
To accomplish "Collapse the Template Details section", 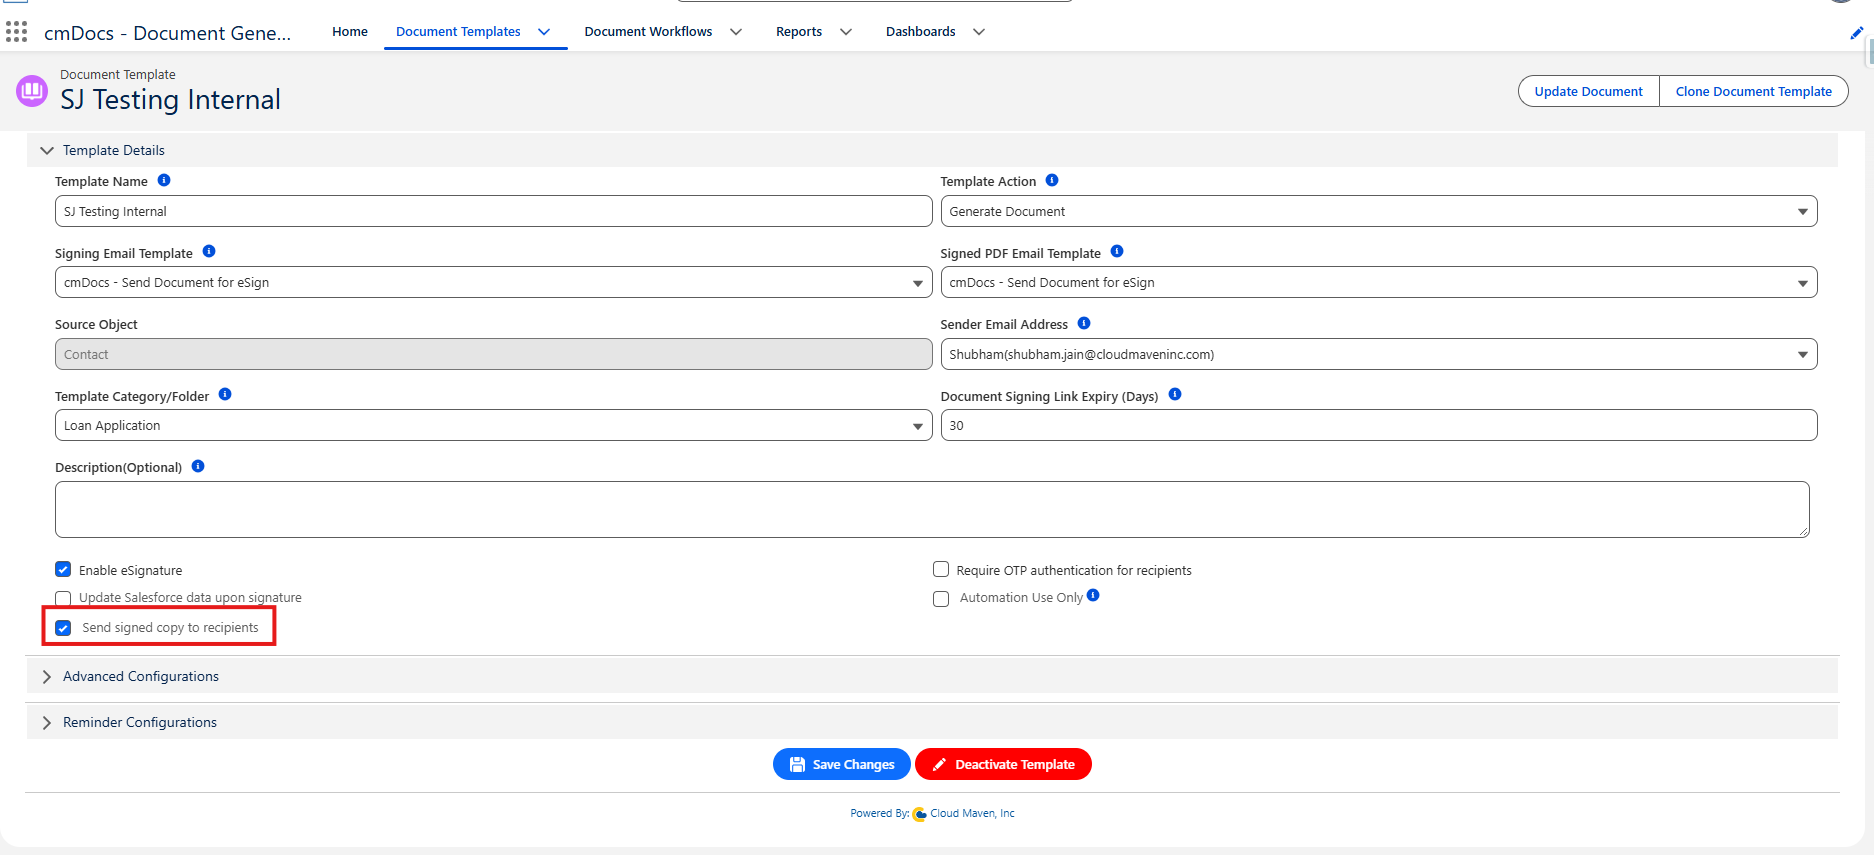I will pyautogui.click(x=932, y=150).
